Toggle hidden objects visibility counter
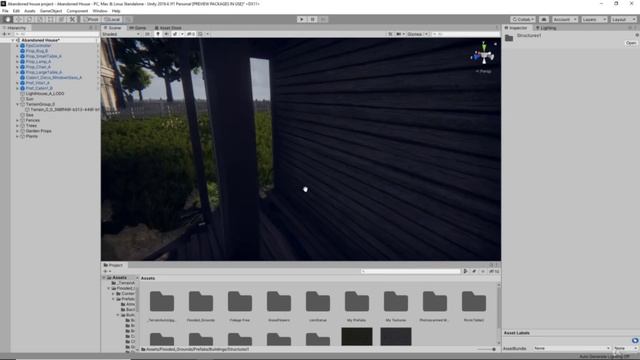Screen dimensions: 640x360 pos(191,34)
